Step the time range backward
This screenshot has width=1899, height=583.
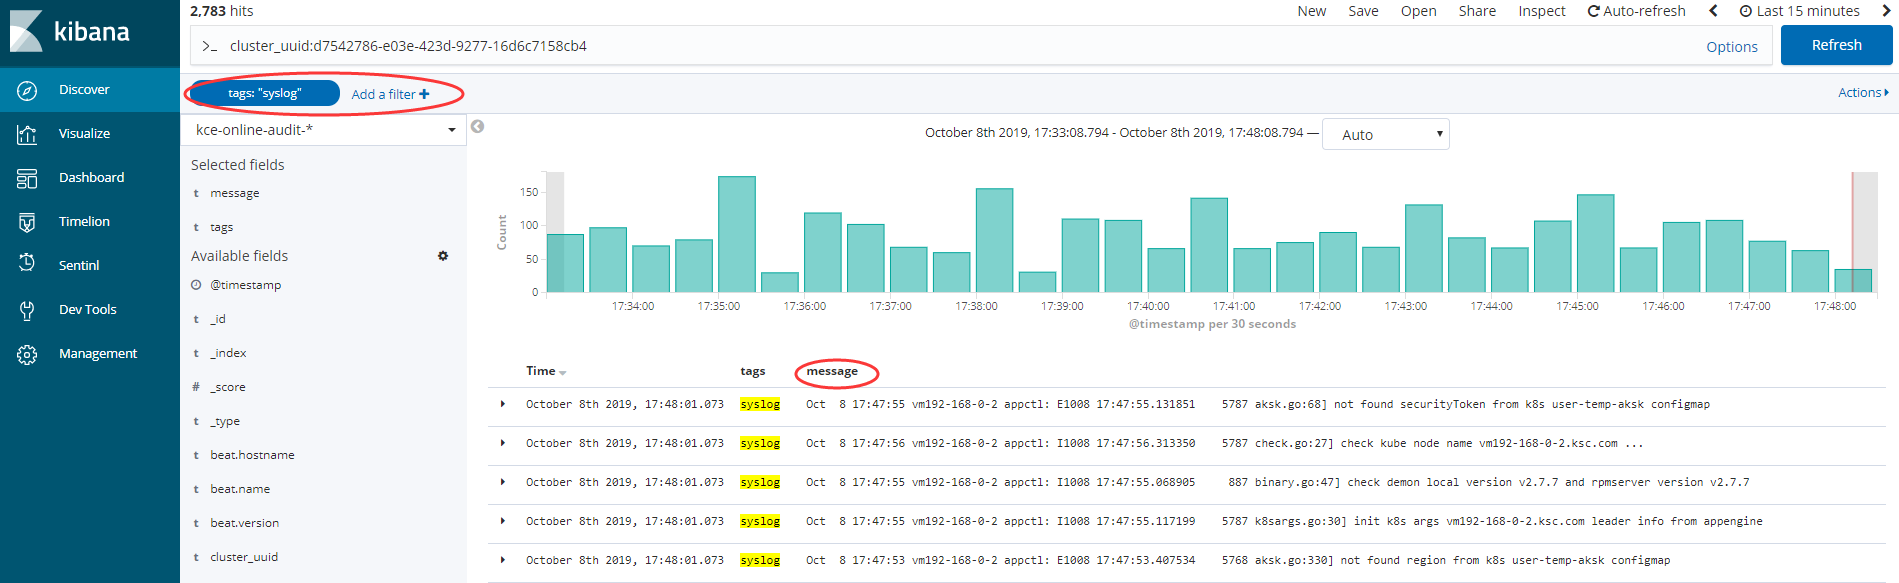click(1713, 11)
